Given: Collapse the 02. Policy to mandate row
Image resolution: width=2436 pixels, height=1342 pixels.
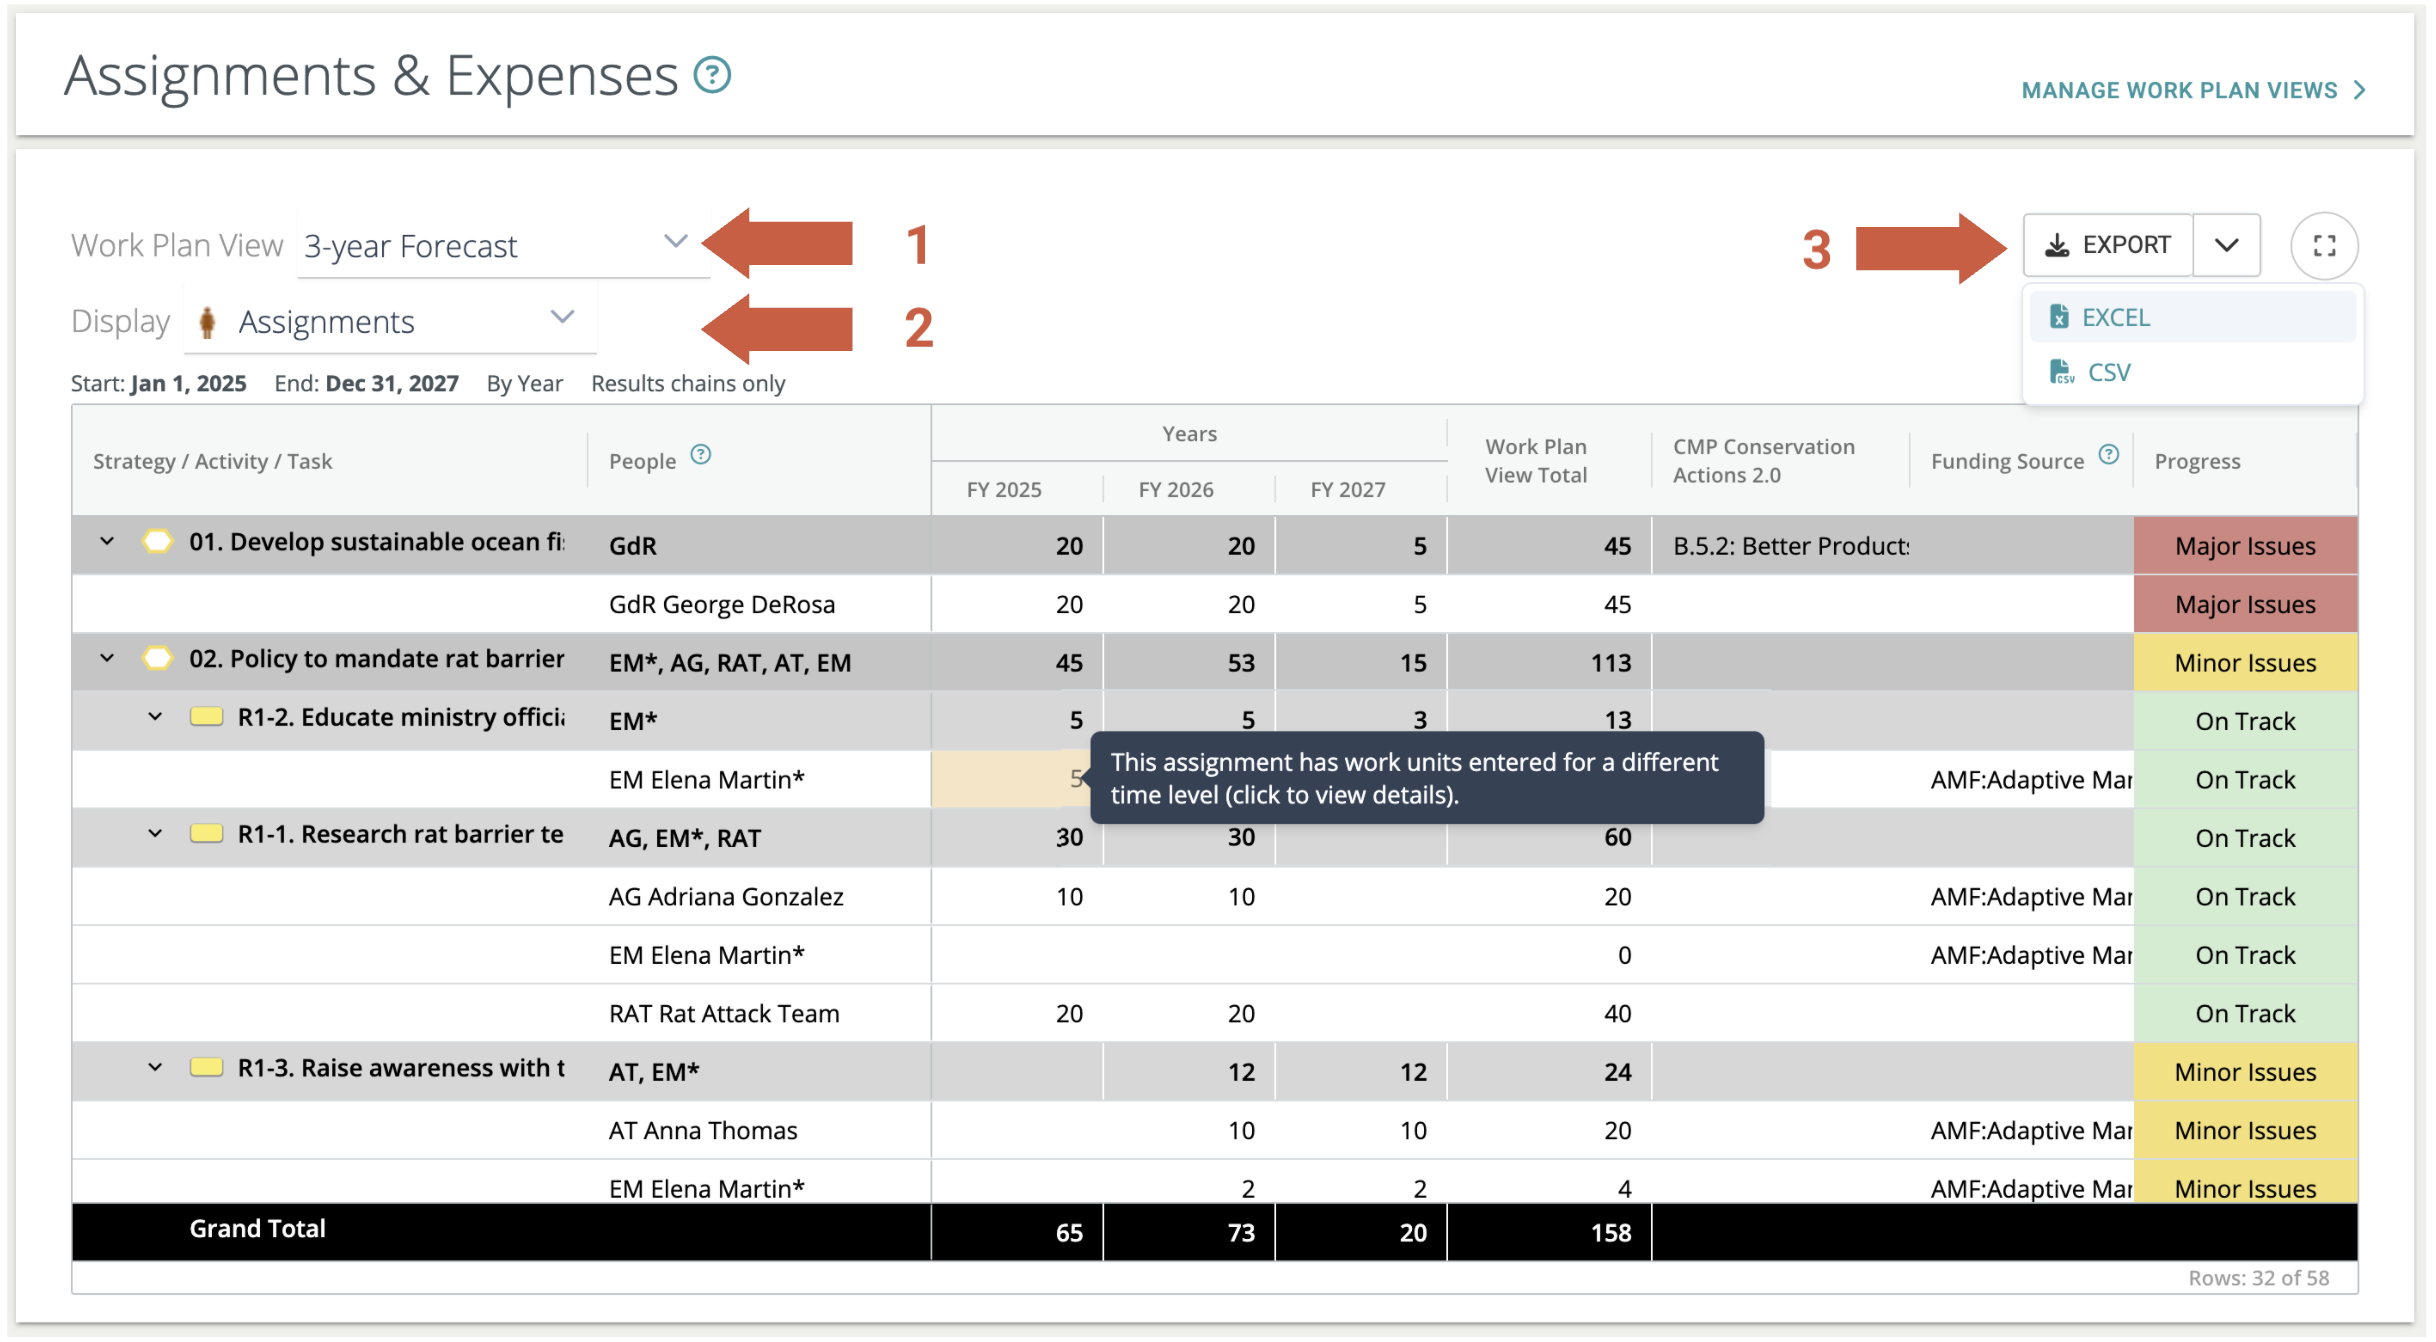Looking at the screenshot, I should pos(107,659).
